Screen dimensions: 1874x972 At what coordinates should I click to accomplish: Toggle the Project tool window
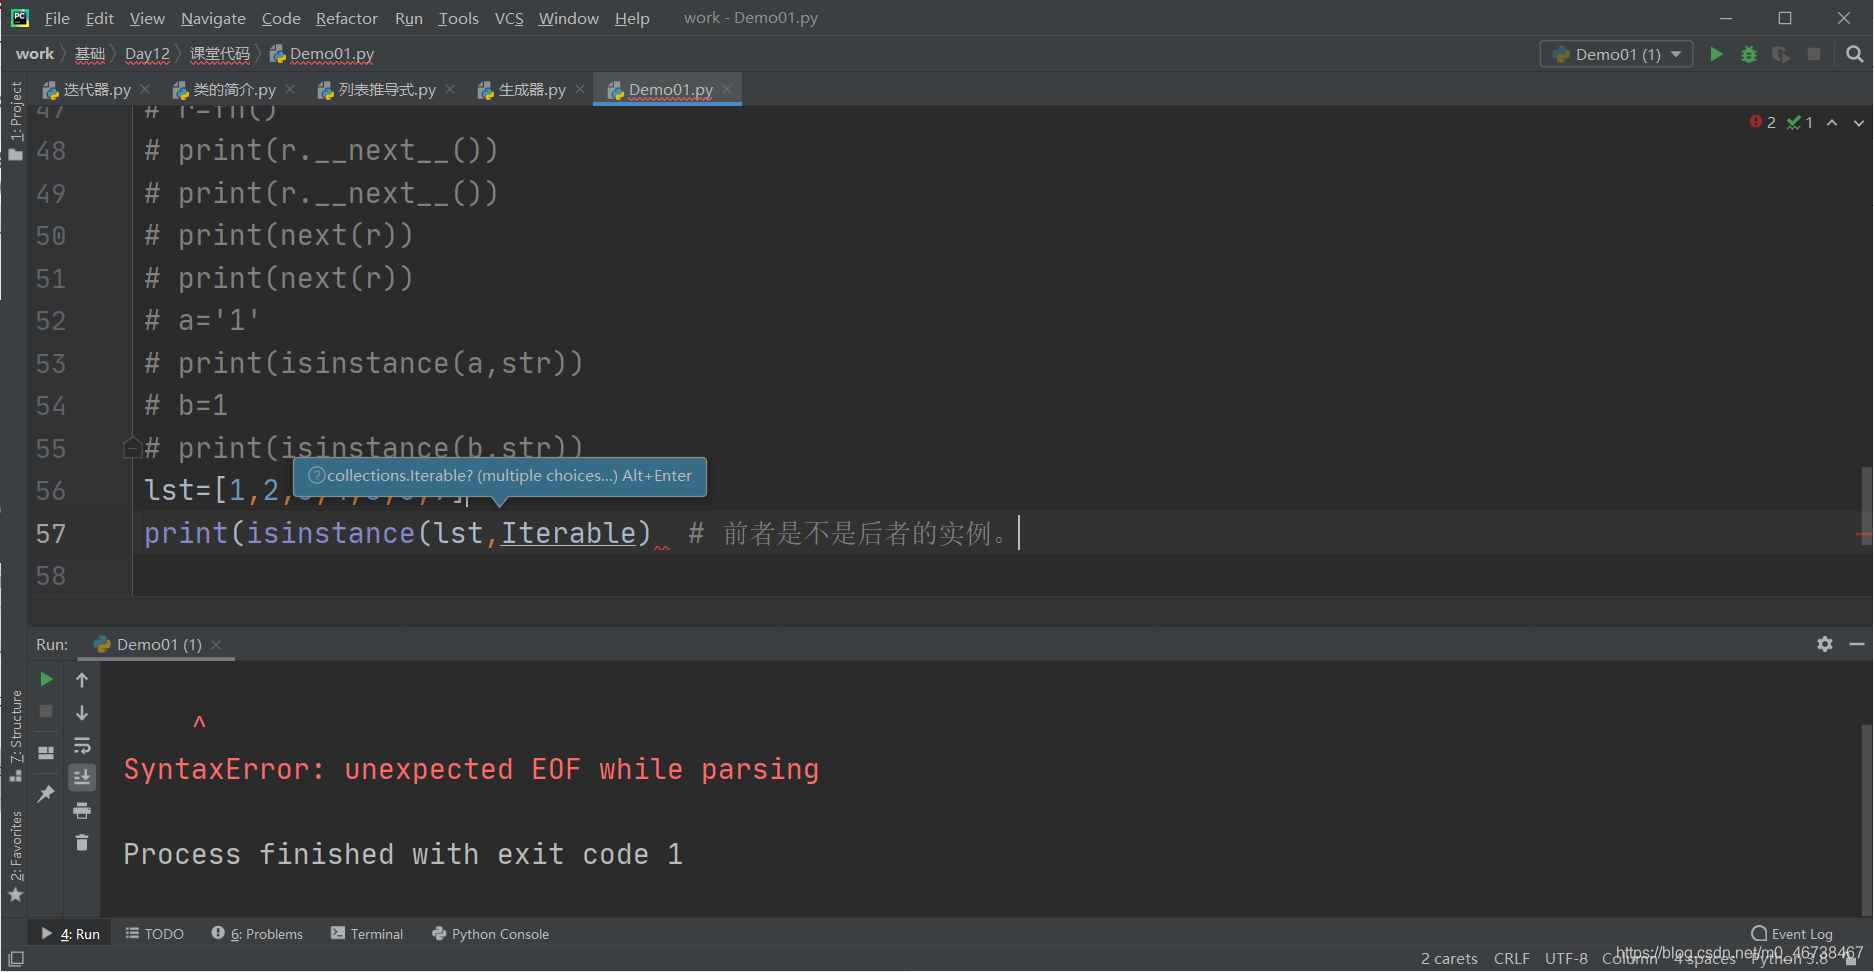[15, 120]
